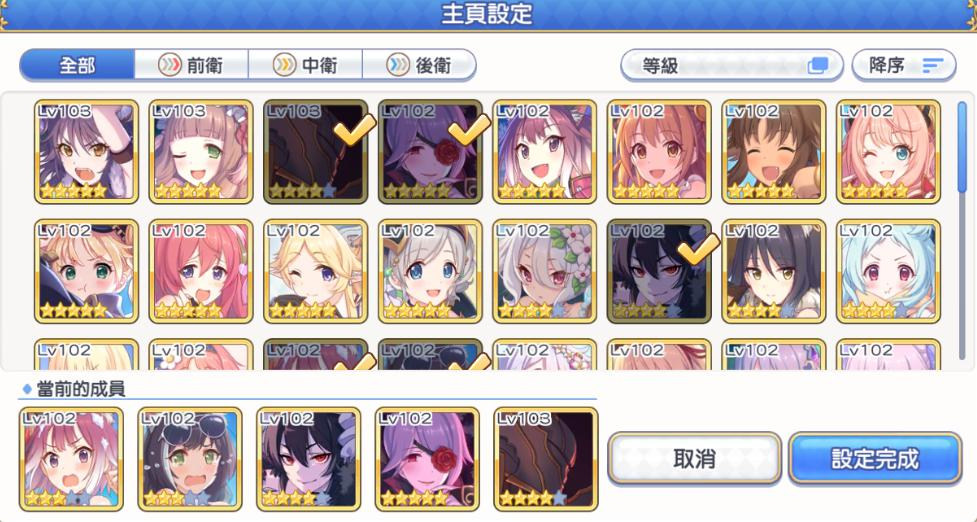Deselect the dark armored Lv103 character

[x=315, y=151]
